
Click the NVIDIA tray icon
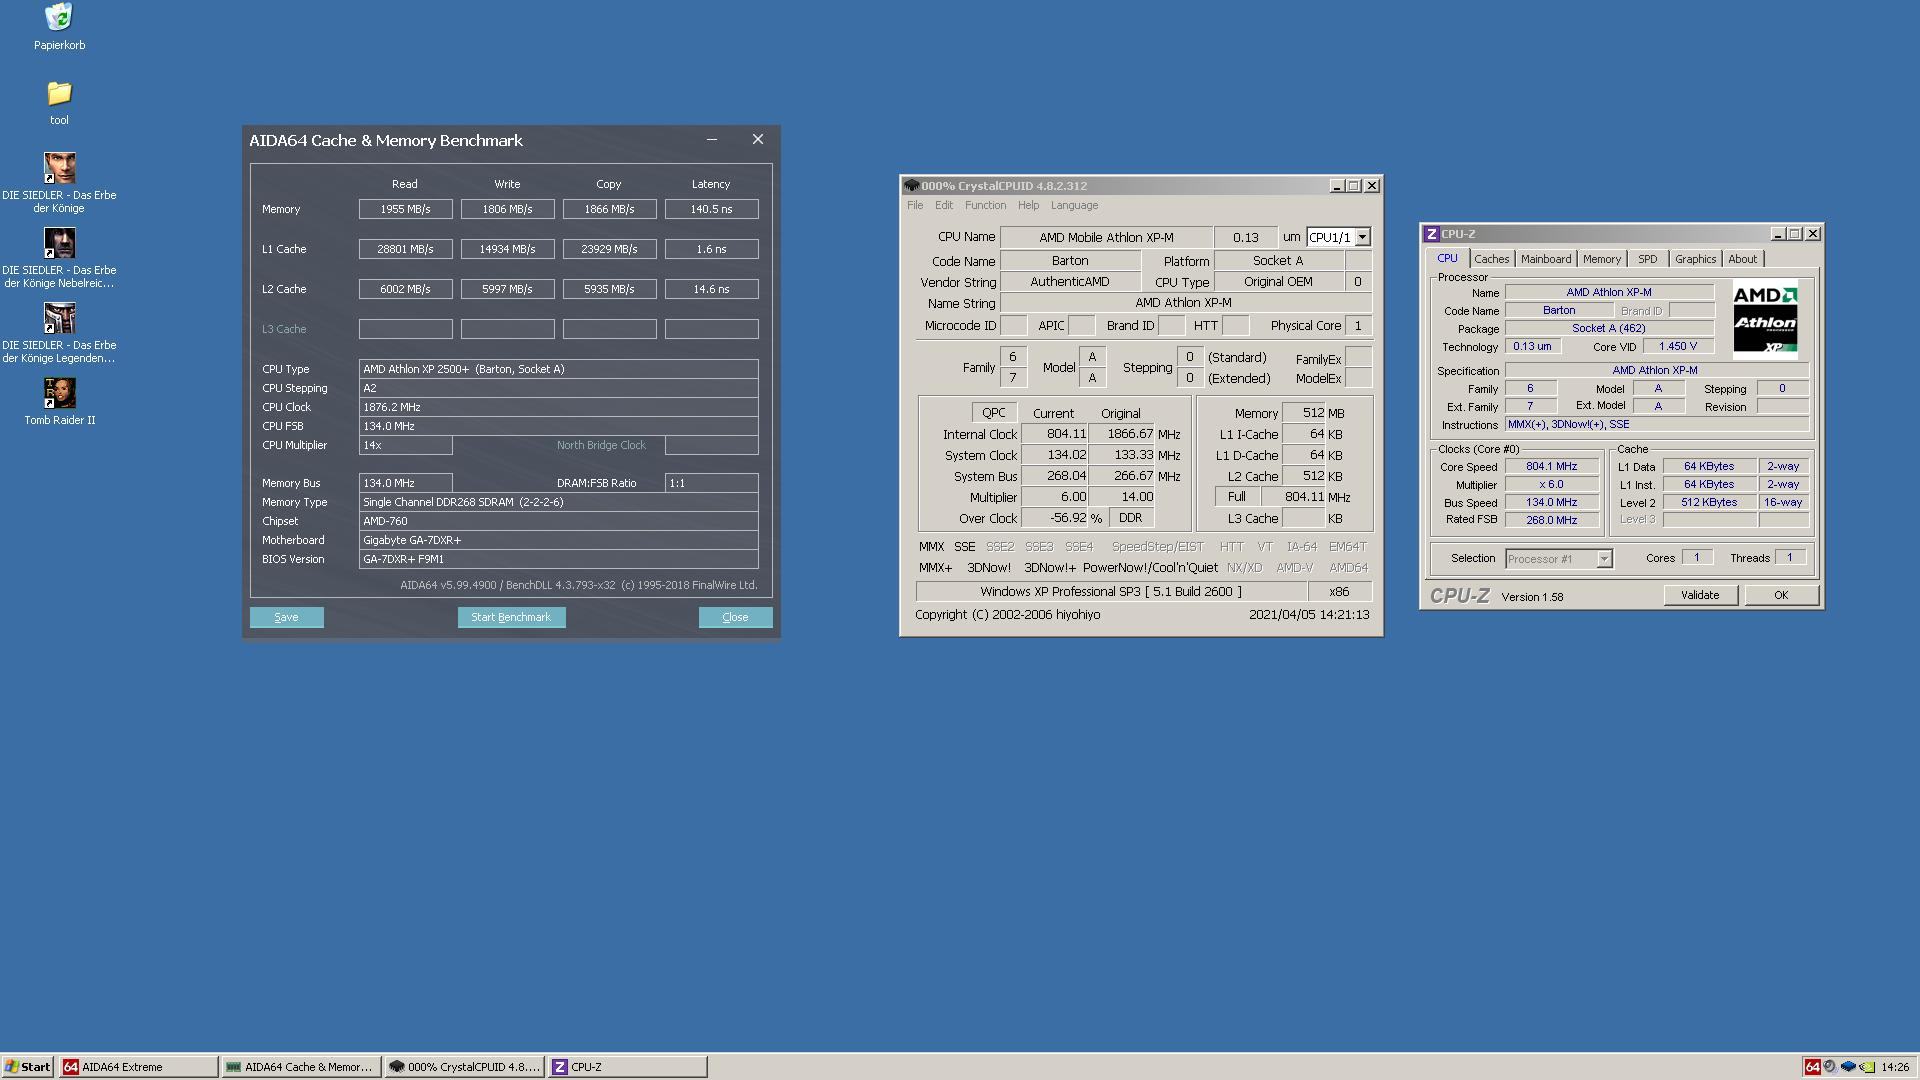(x=1866, y=1067)
